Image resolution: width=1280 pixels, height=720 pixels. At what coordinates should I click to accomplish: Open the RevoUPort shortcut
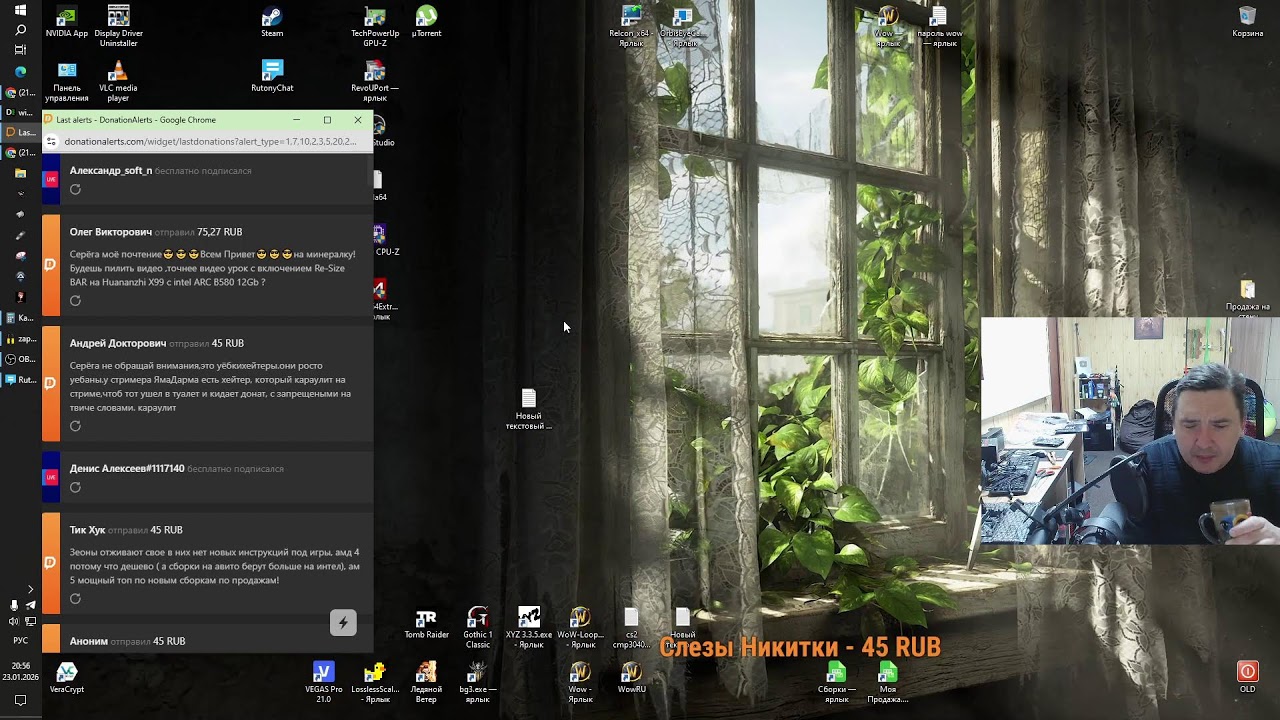pyautogui.click(x=375, y=82)
